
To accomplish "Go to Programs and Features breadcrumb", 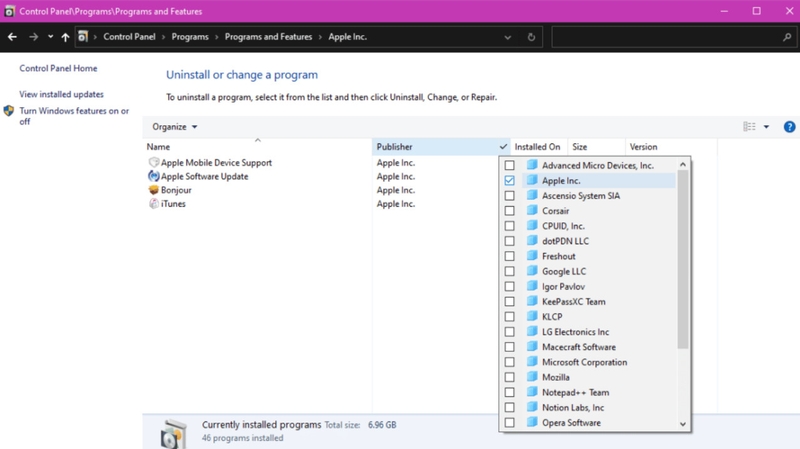I will [x=268, y=37].
